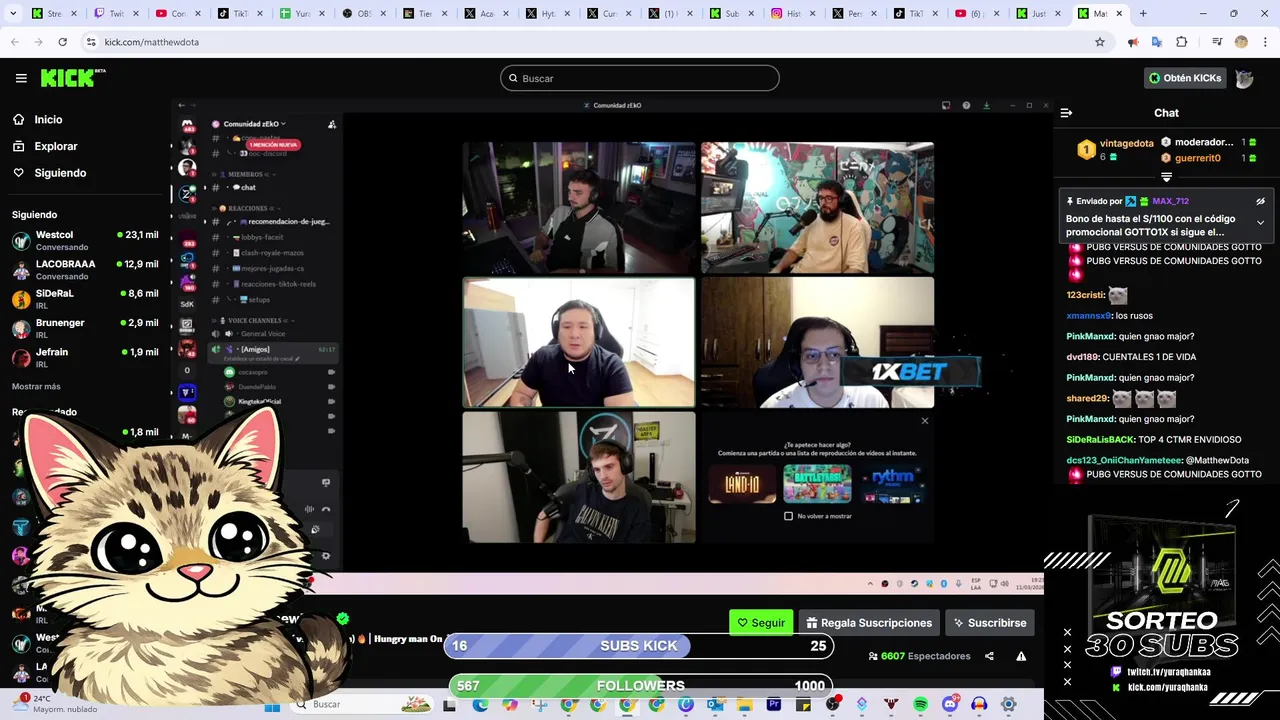
Task: Open a new Chrome tab
Action: coord(1143,14)
